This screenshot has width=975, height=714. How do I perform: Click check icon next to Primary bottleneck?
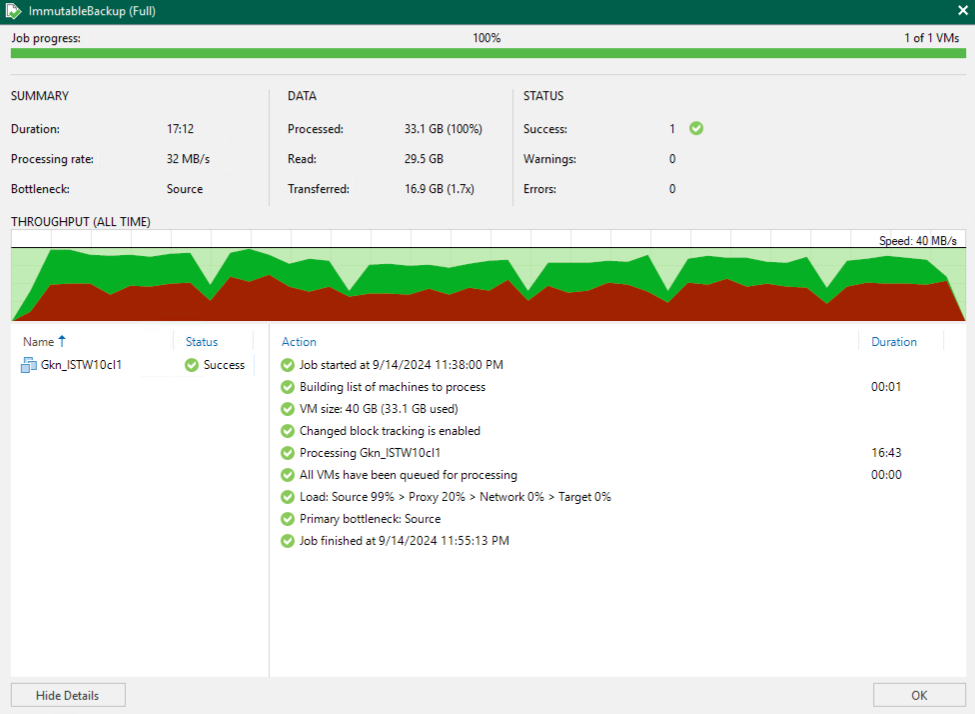[x=287, y=519]
